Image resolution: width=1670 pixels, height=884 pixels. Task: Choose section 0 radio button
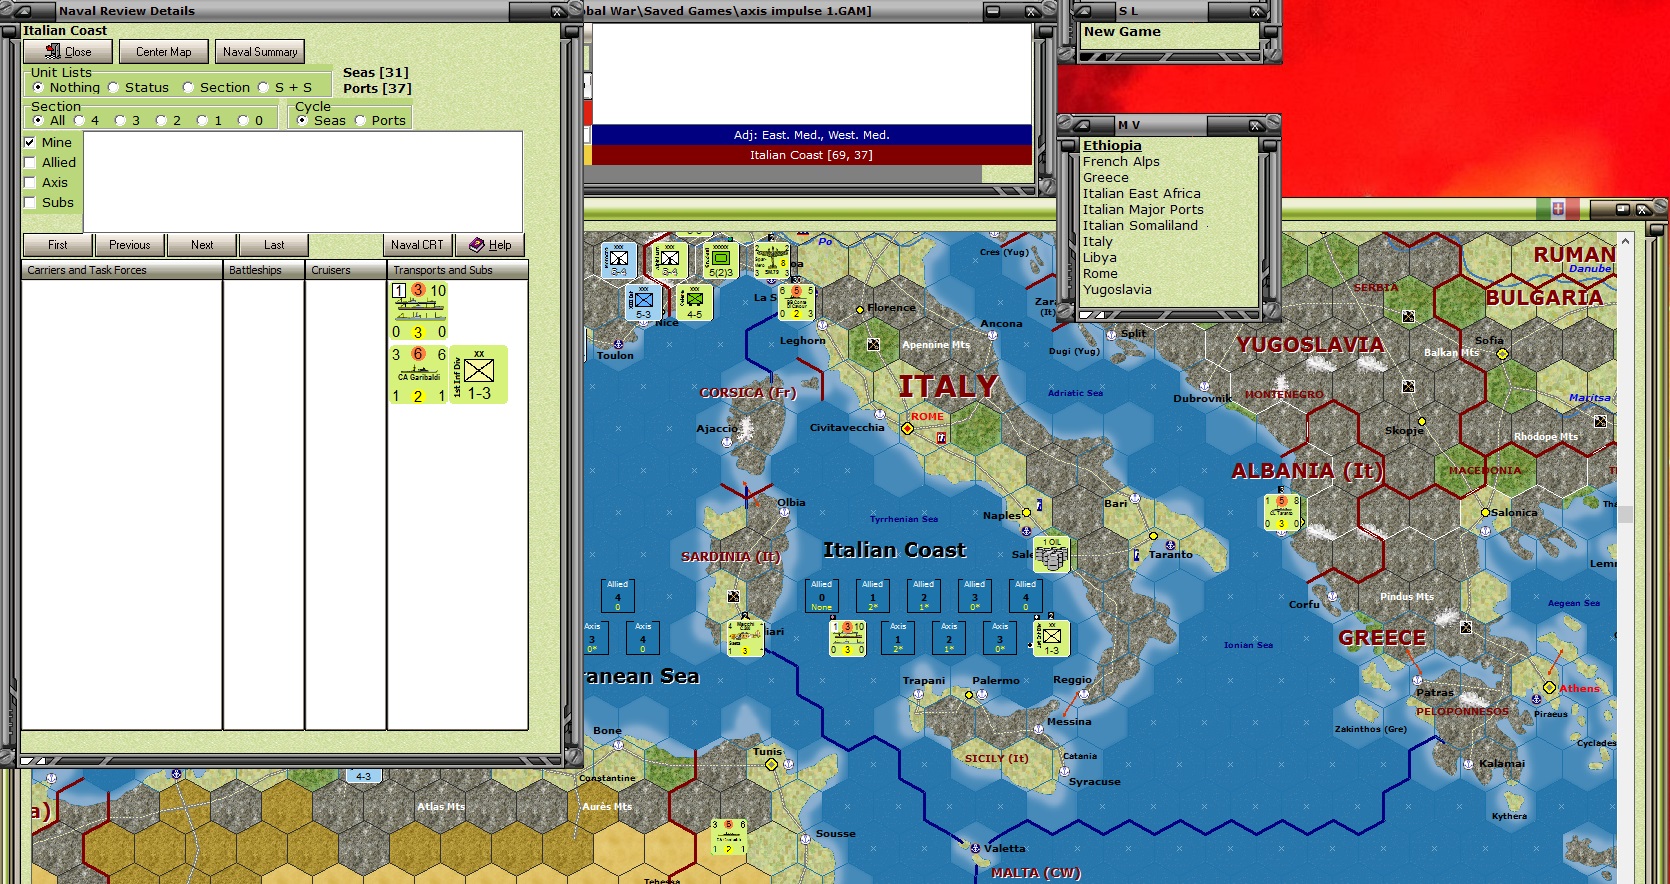tap(243, 121)
